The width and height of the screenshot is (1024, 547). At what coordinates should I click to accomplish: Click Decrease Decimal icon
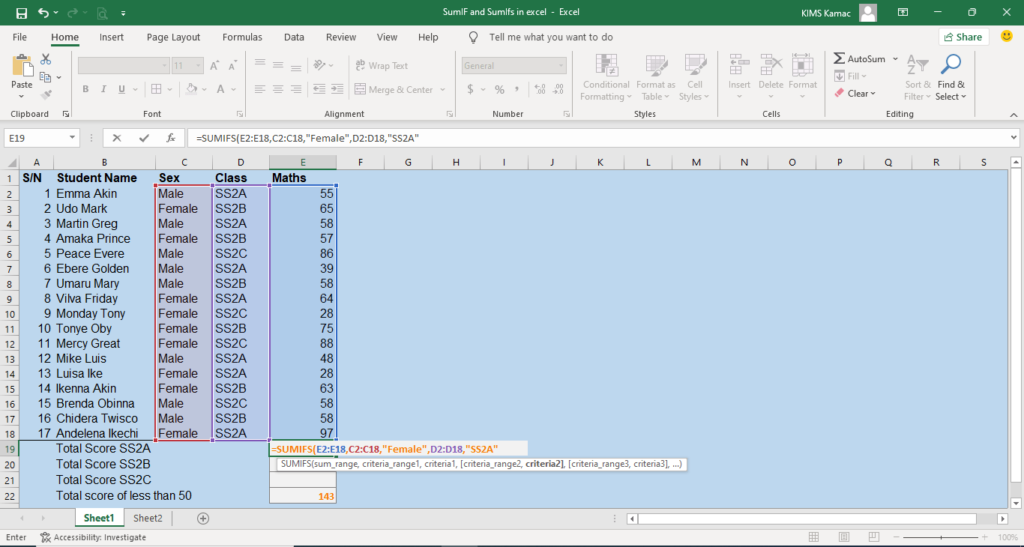[558, 89]
